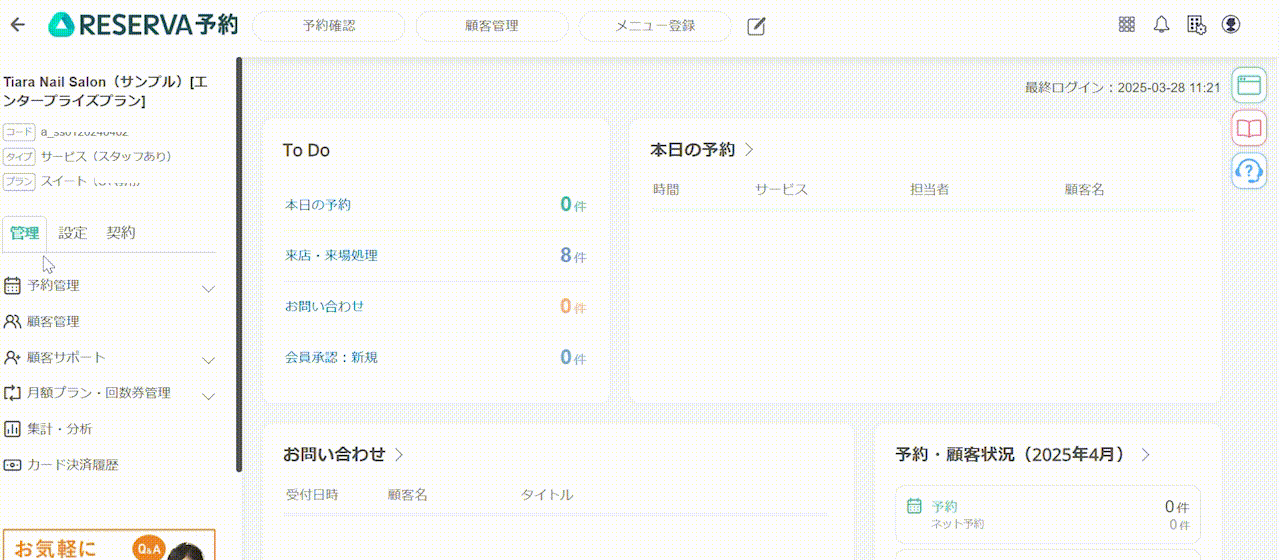
Task: Expand the 月額プラン・回数券管理 chevron
Action: coord(209,396)
